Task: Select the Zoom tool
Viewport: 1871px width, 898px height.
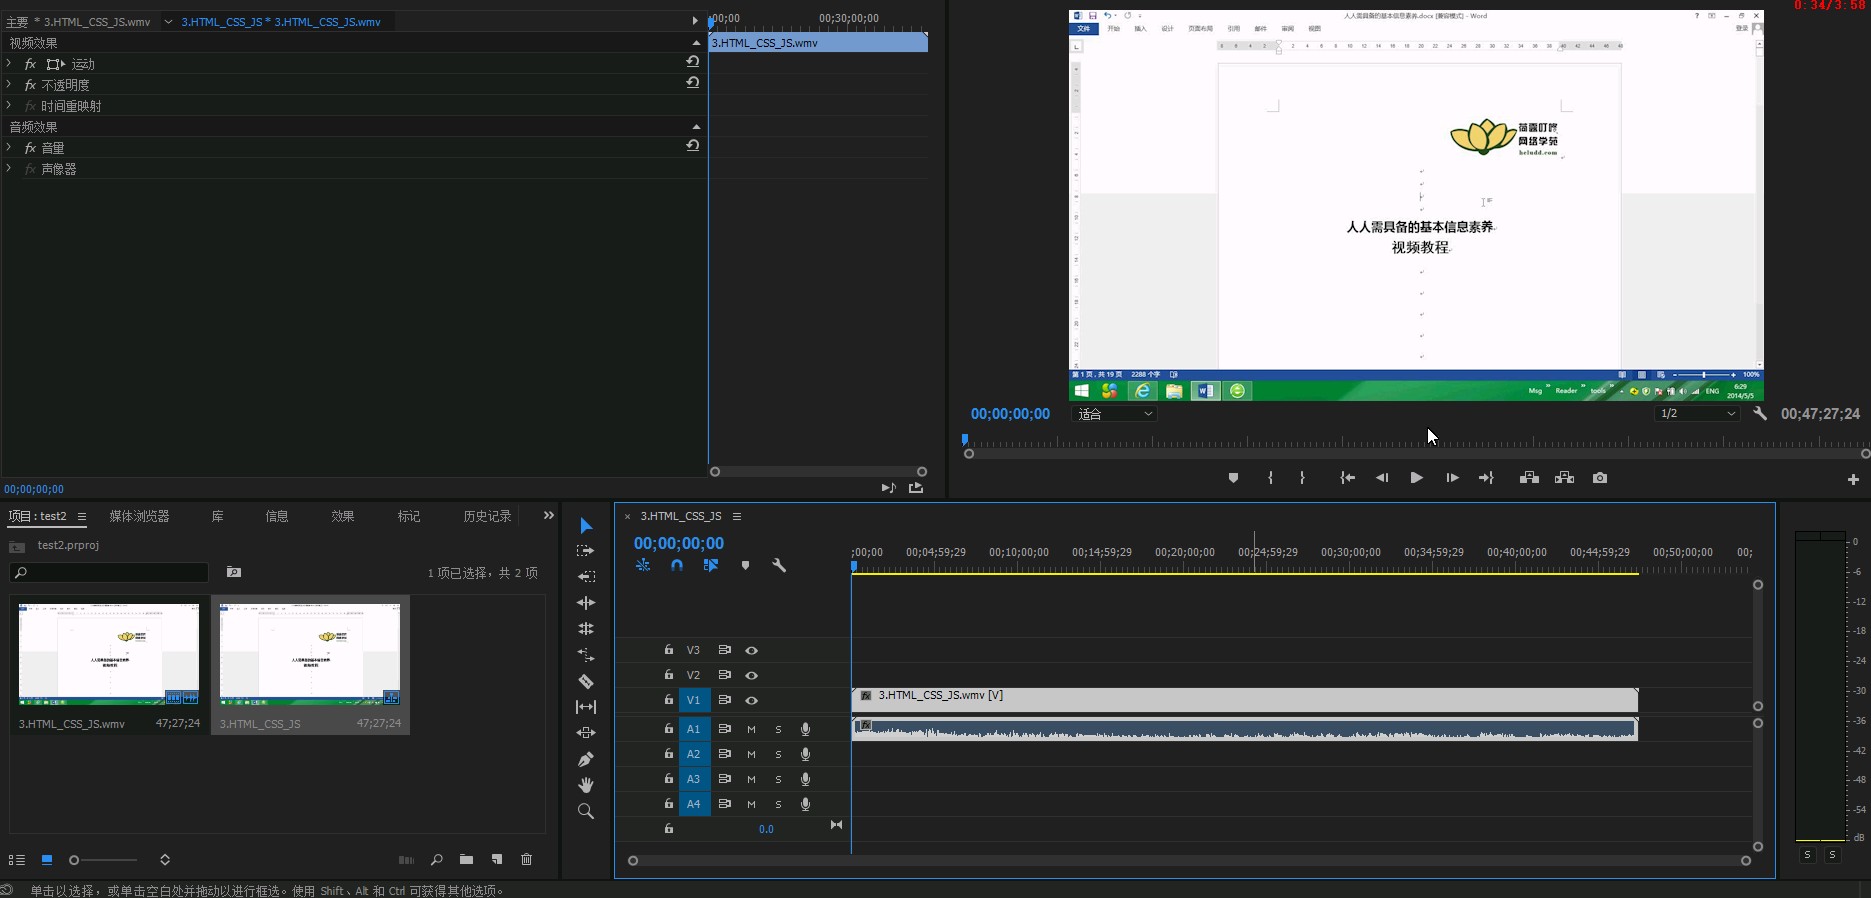Action: pos(586,811)
